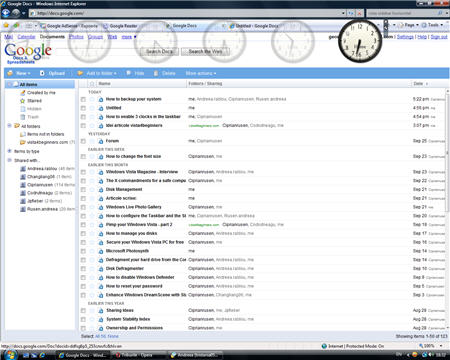Open the Add to folder dropdown

pos(97,73)
